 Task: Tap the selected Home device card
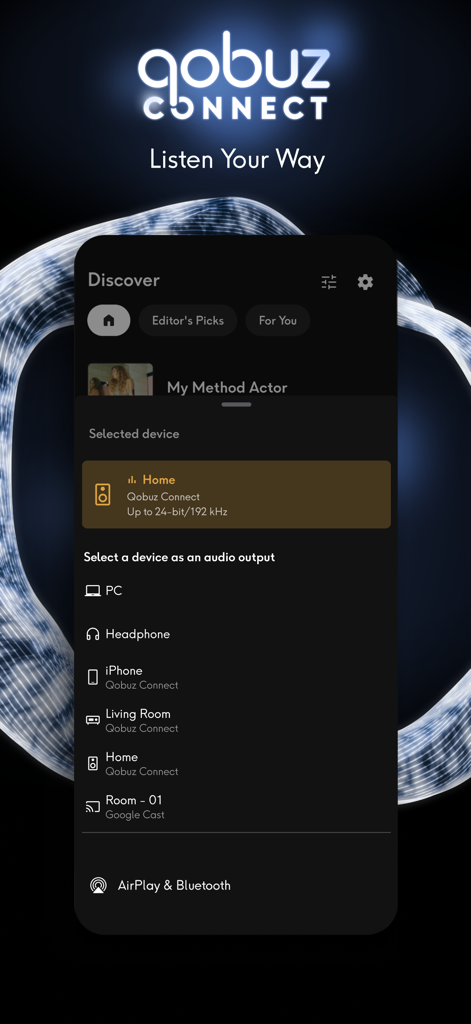236,494
